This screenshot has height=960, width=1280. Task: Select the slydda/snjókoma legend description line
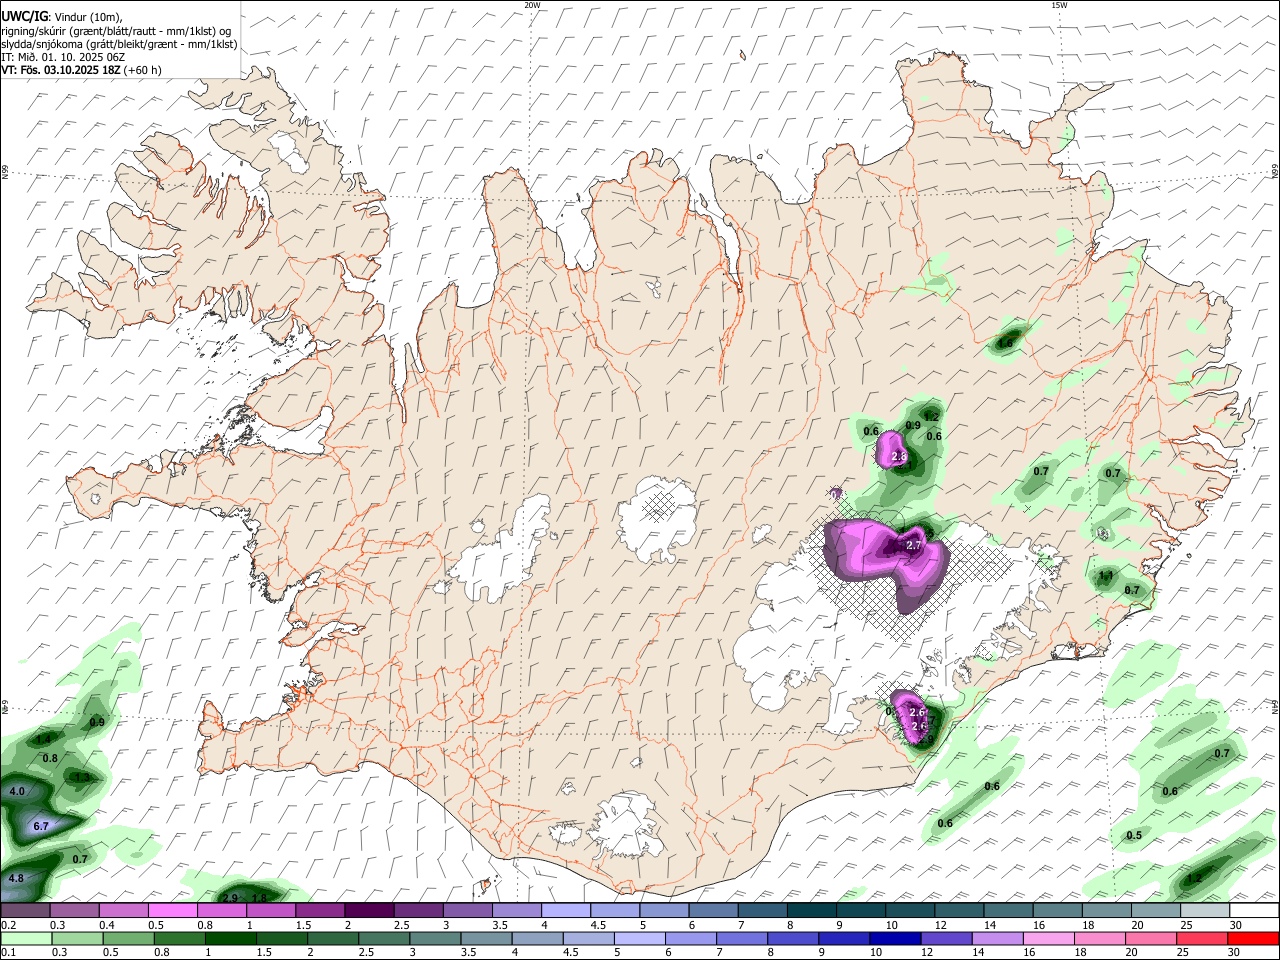(x=119, y=44)
